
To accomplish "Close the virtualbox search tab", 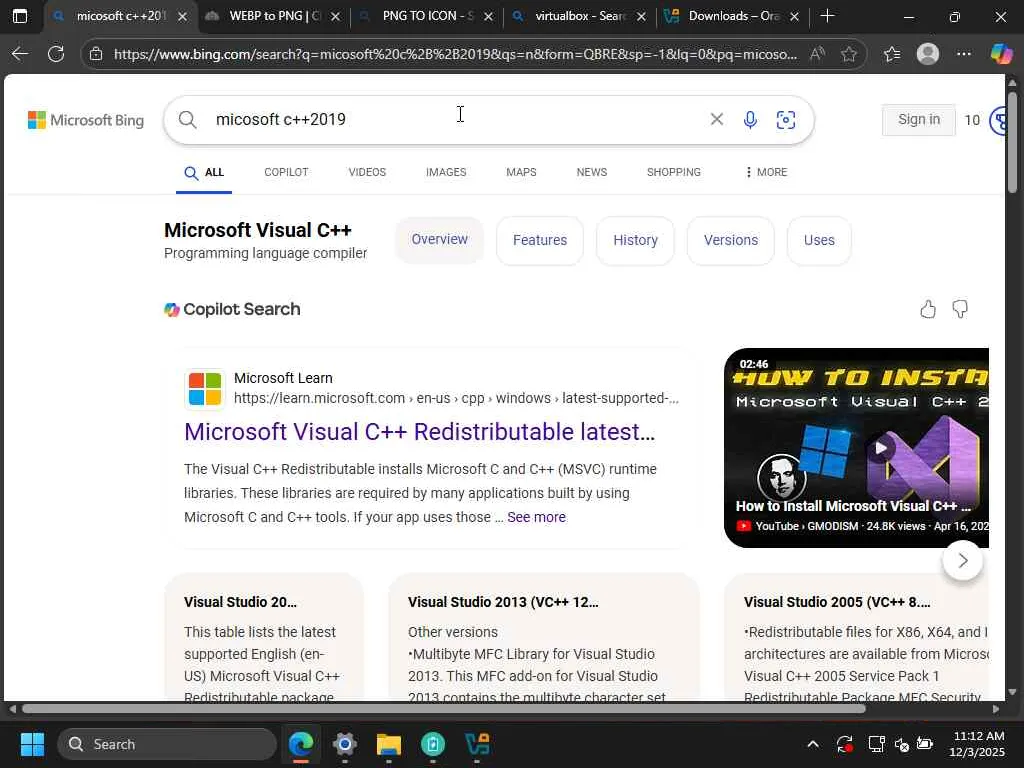I will tap(641, 17).
